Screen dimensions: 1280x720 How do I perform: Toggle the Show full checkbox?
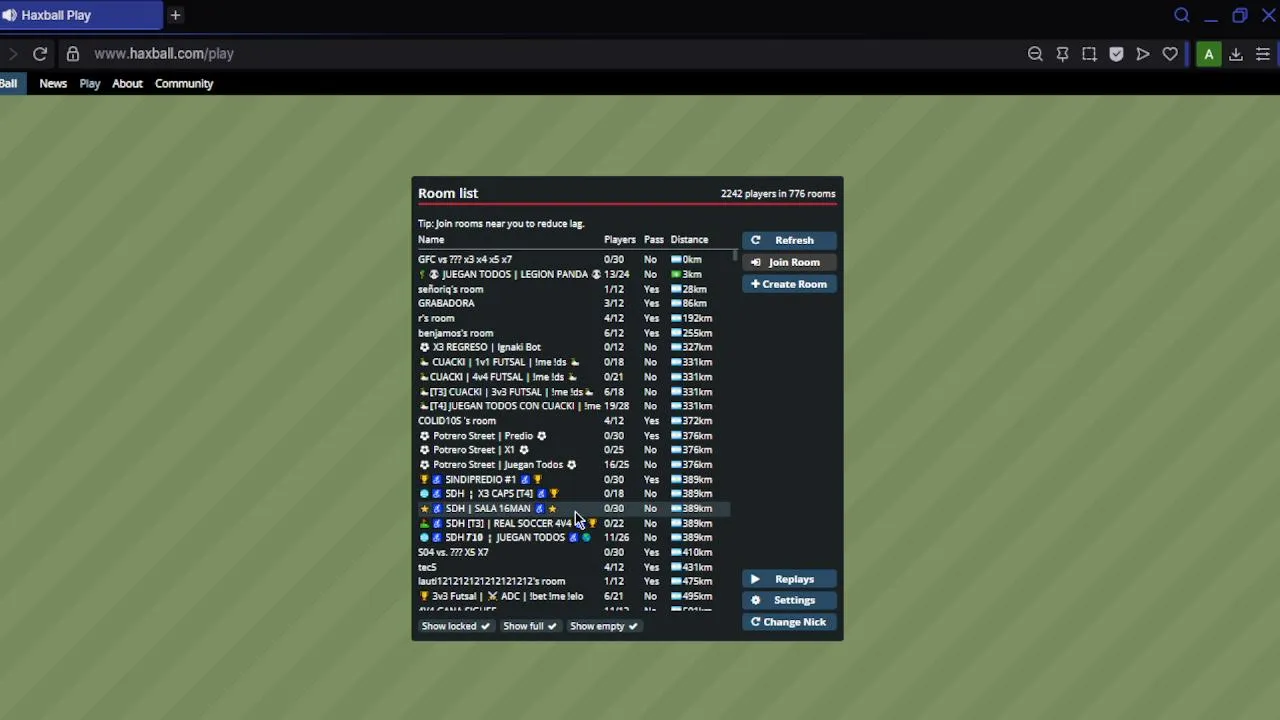pyautogui.click(x=529, y=626)
